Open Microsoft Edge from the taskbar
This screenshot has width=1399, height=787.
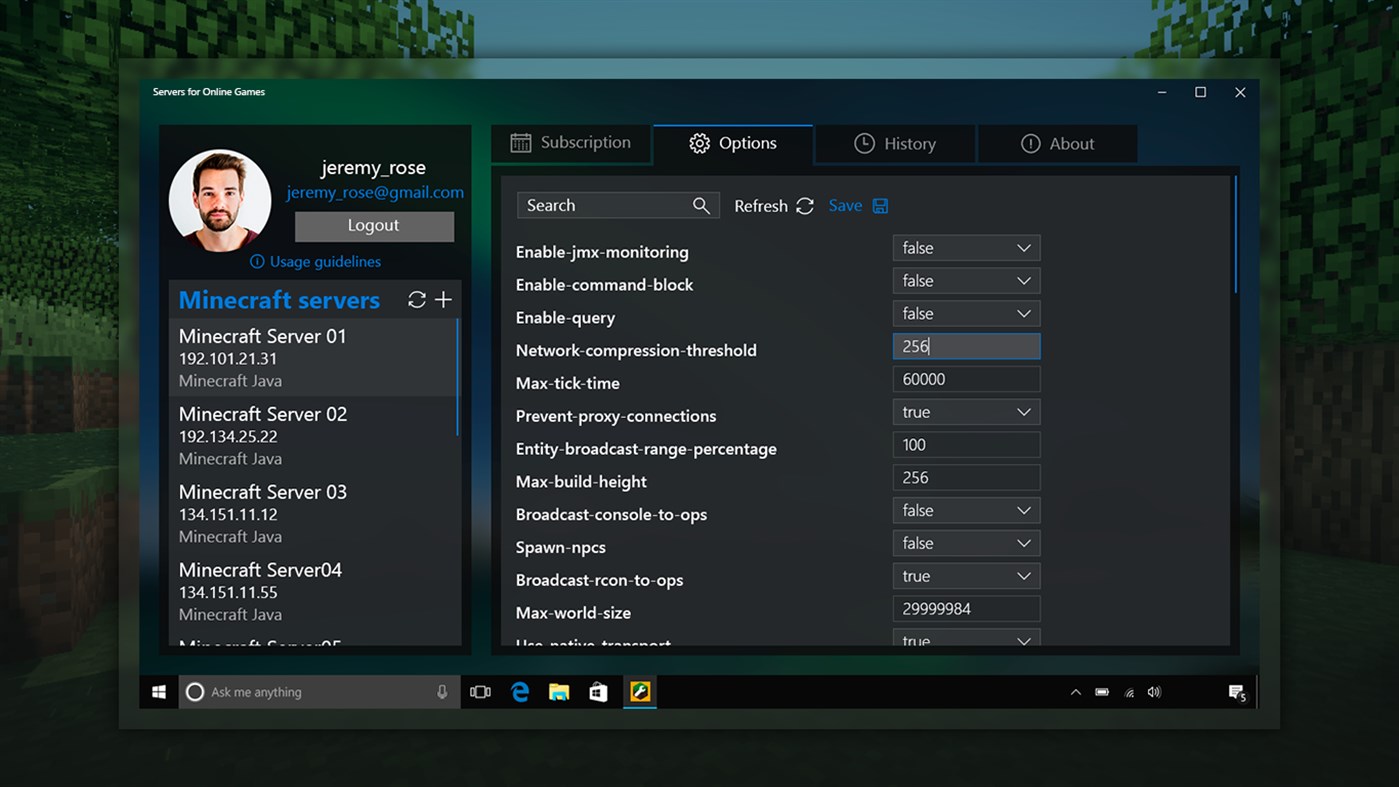coord(519,691)
